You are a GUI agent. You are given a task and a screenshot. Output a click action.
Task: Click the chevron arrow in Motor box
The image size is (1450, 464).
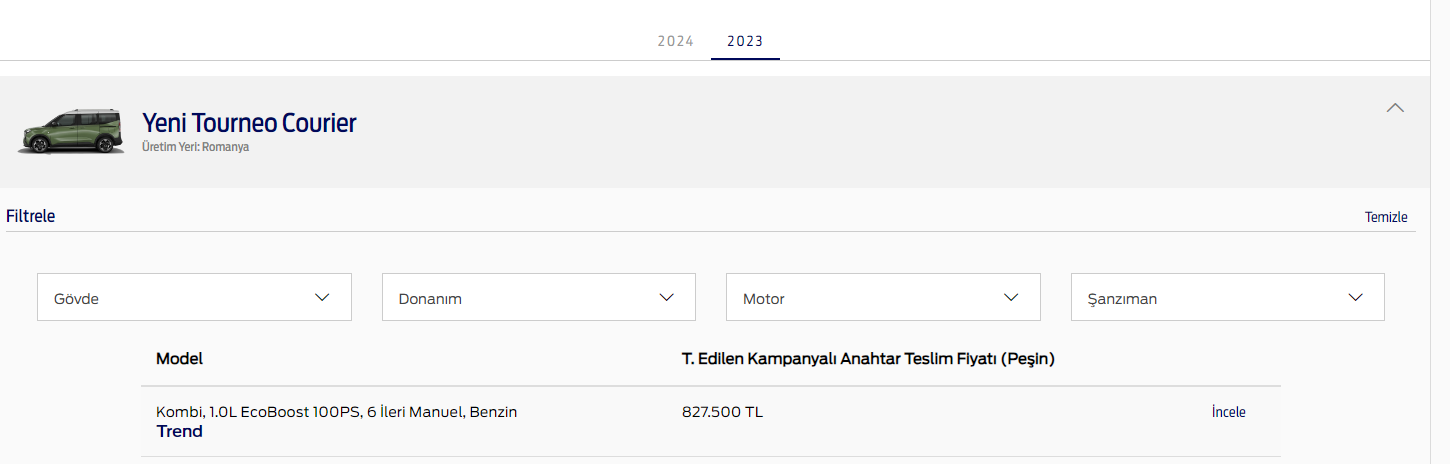pyautogui.click(x=1011, y=297)
